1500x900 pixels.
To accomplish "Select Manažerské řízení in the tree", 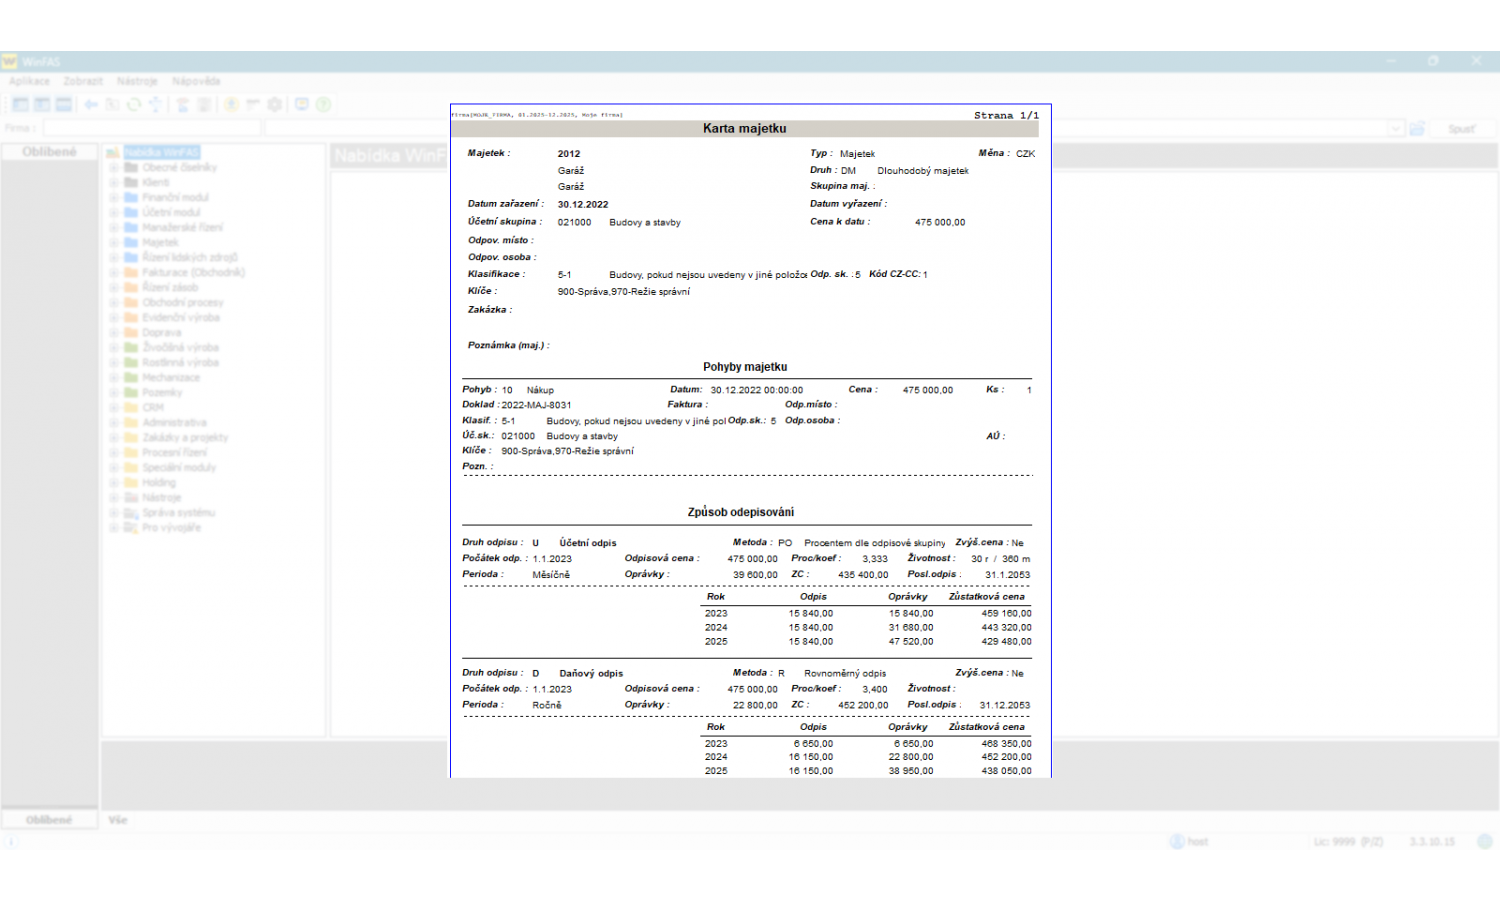I will pyautogui.click(x=182, y=227).
